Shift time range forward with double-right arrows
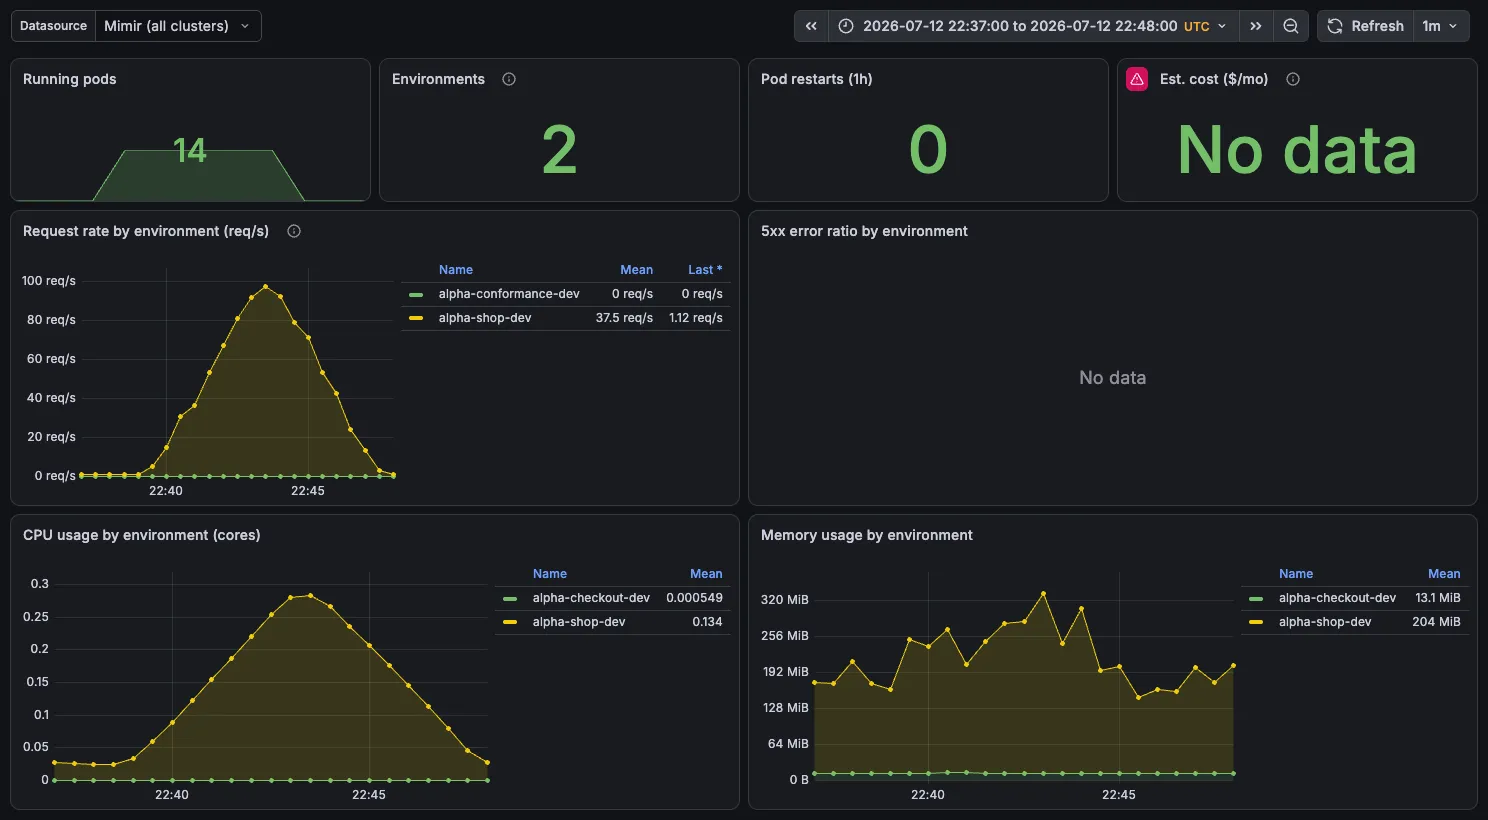The height and width of the screenshot is (820, 1488). (1256, 26)
